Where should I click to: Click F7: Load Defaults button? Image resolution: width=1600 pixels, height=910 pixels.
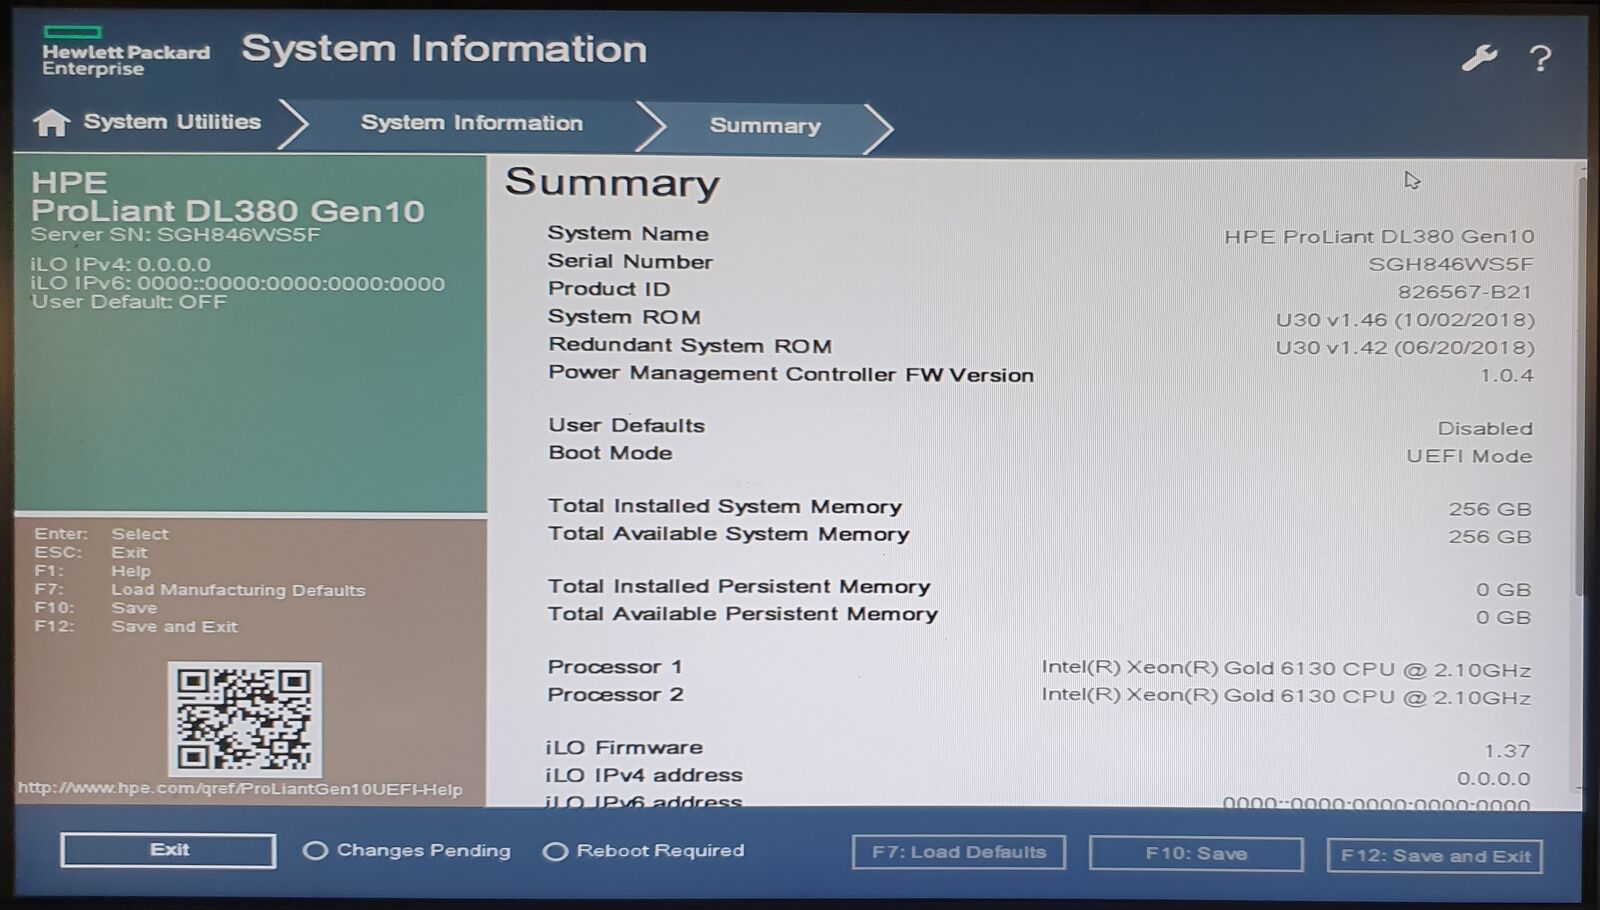[x=959, y=853]
